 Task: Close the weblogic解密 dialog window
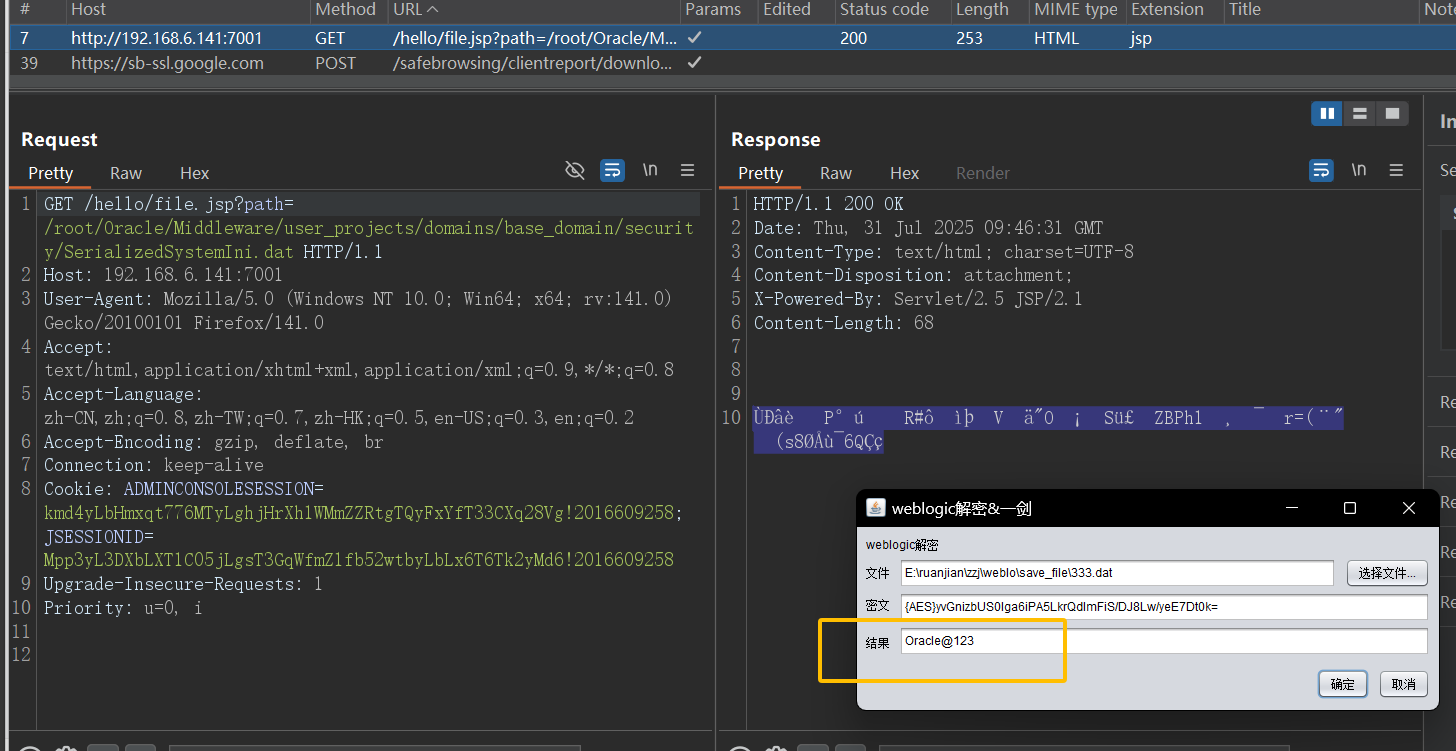tap(1409, 508)
